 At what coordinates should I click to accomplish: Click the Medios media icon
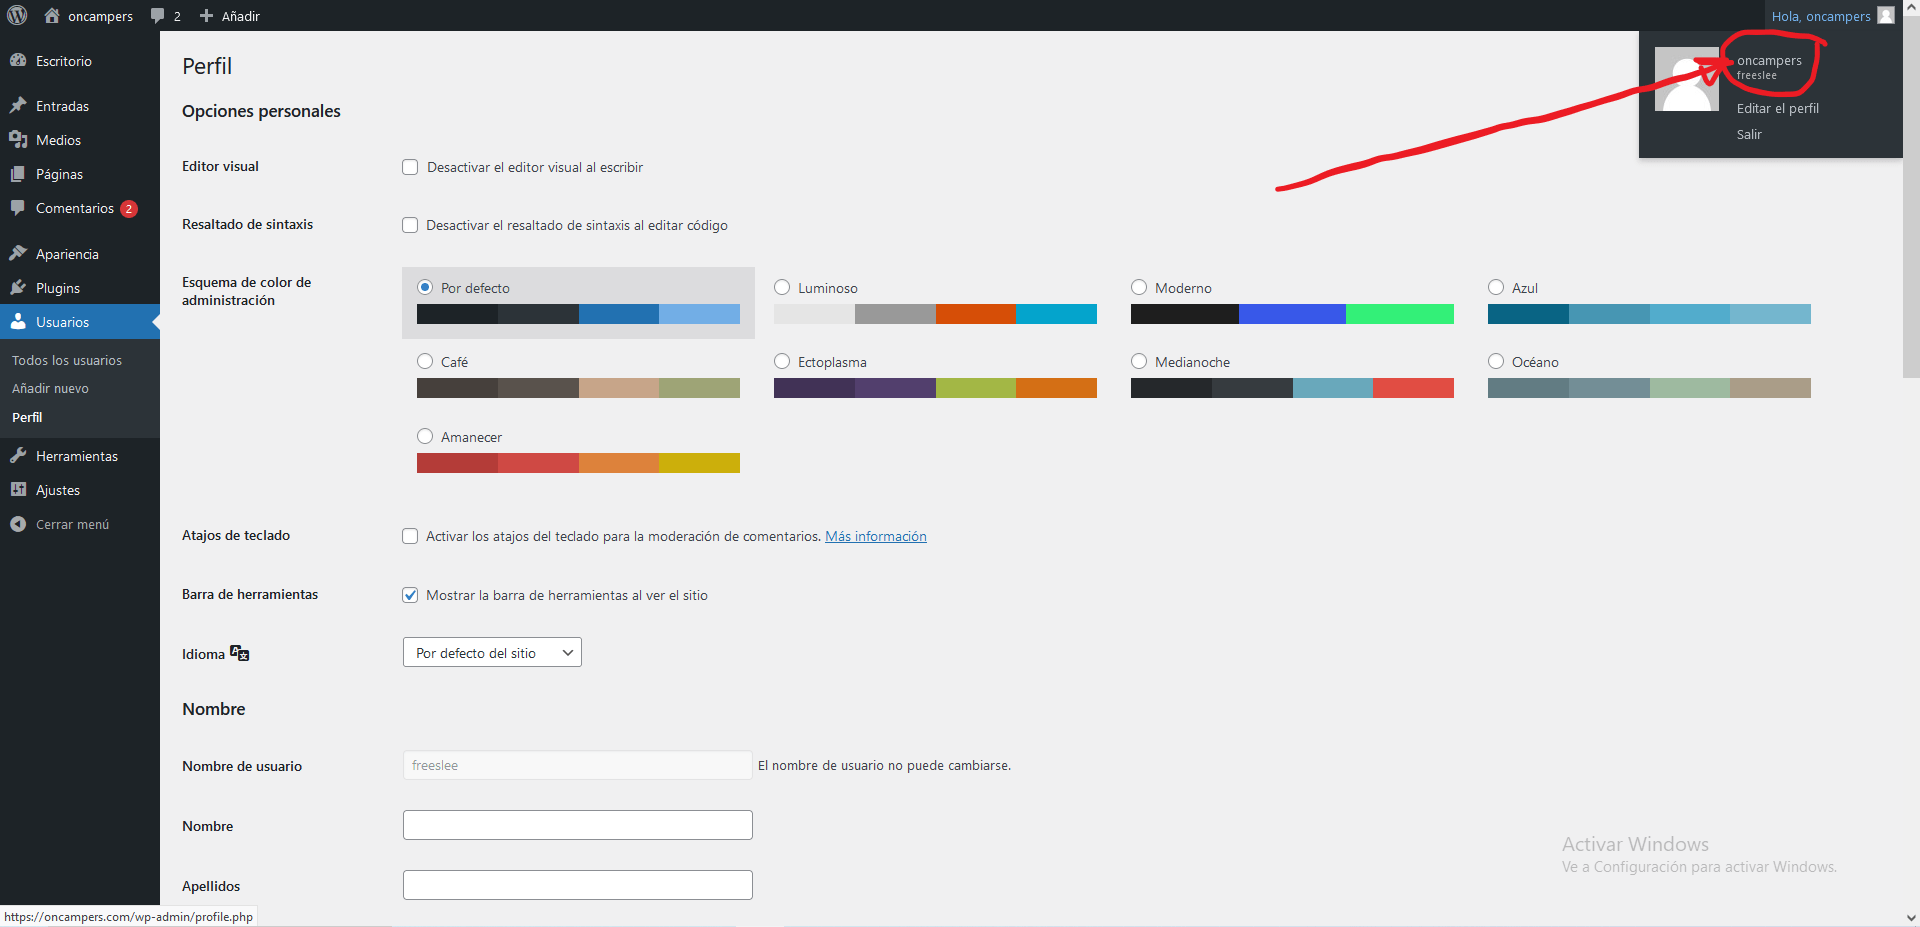point(18,139)
